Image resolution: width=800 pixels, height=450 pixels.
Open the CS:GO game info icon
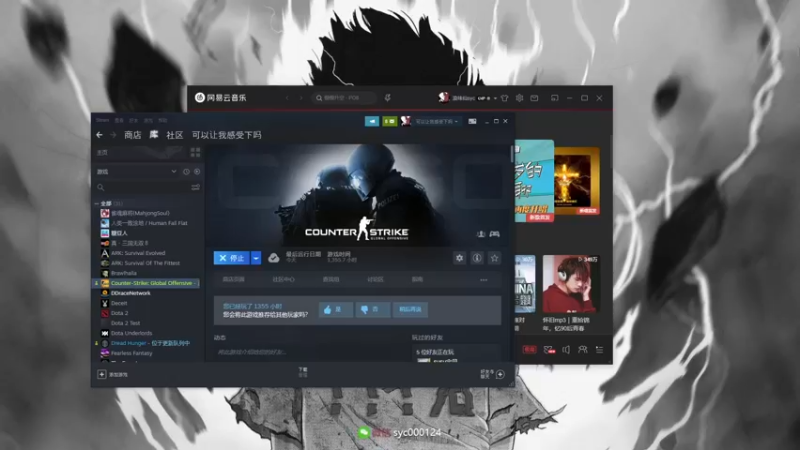click(x=477, y=258)
